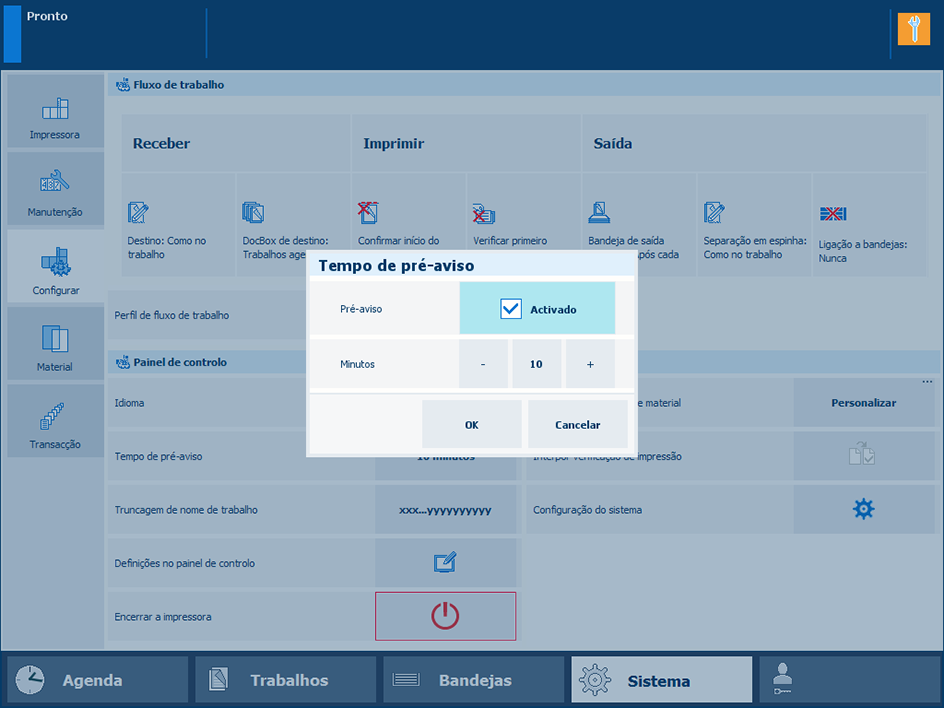Open the Bandejas tab

pyautogui.click(x=473, y=680)
